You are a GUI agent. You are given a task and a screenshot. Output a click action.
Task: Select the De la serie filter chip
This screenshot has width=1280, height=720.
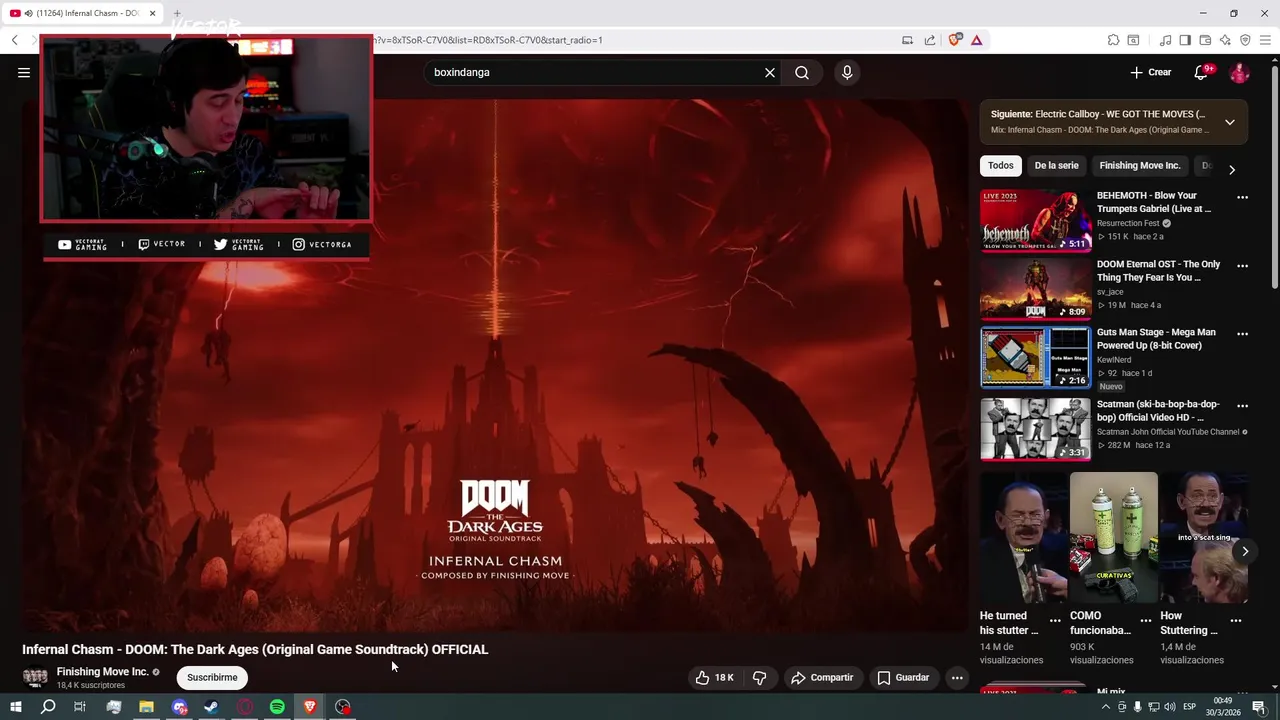[1056, 165]
